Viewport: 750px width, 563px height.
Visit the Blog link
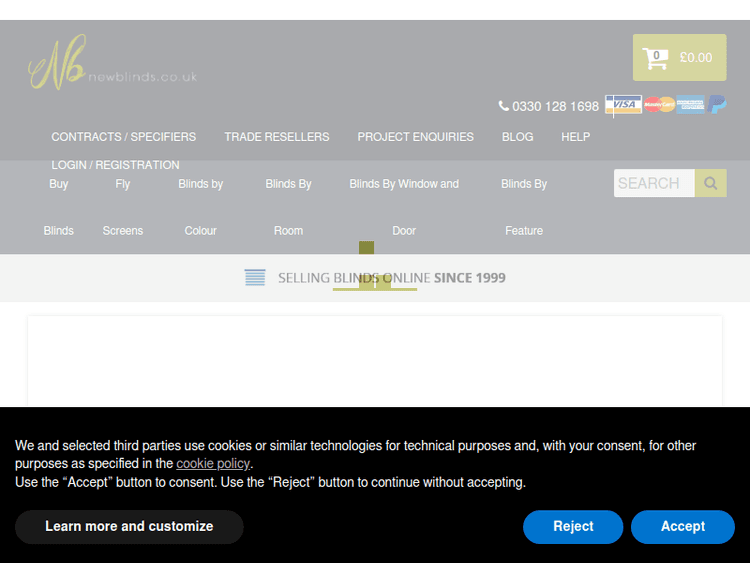[x=517, y=137]
